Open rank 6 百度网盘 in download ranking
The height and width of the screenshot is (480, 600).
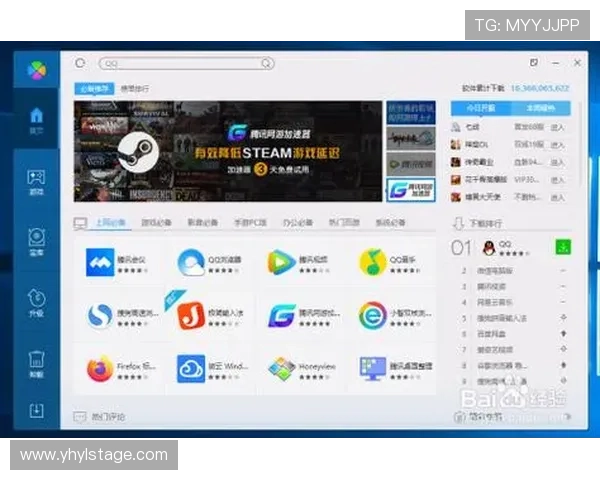click(491, 334)
